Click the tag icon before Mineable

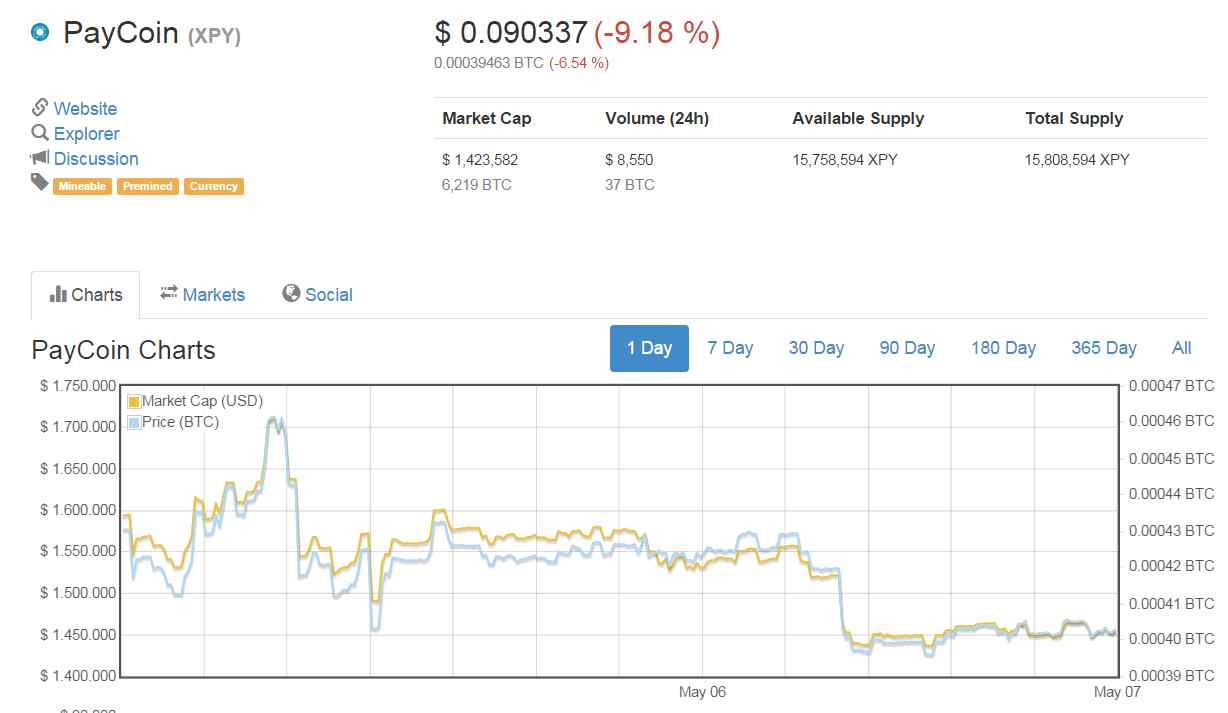[40, 182]
